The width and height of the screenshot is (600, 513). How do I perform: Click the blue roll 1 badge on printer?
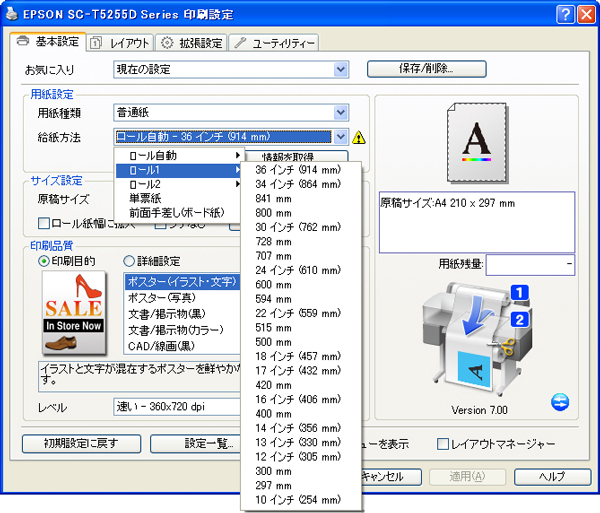[518, 293]
